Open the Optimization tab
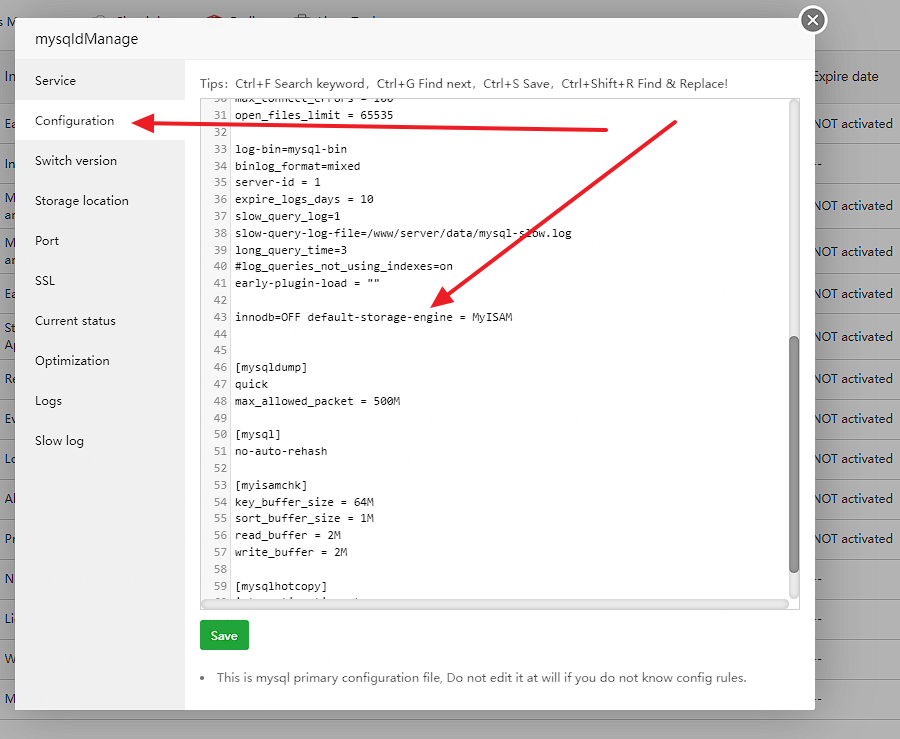Screen dimensions: 900x739 click(x=72, y=361)
